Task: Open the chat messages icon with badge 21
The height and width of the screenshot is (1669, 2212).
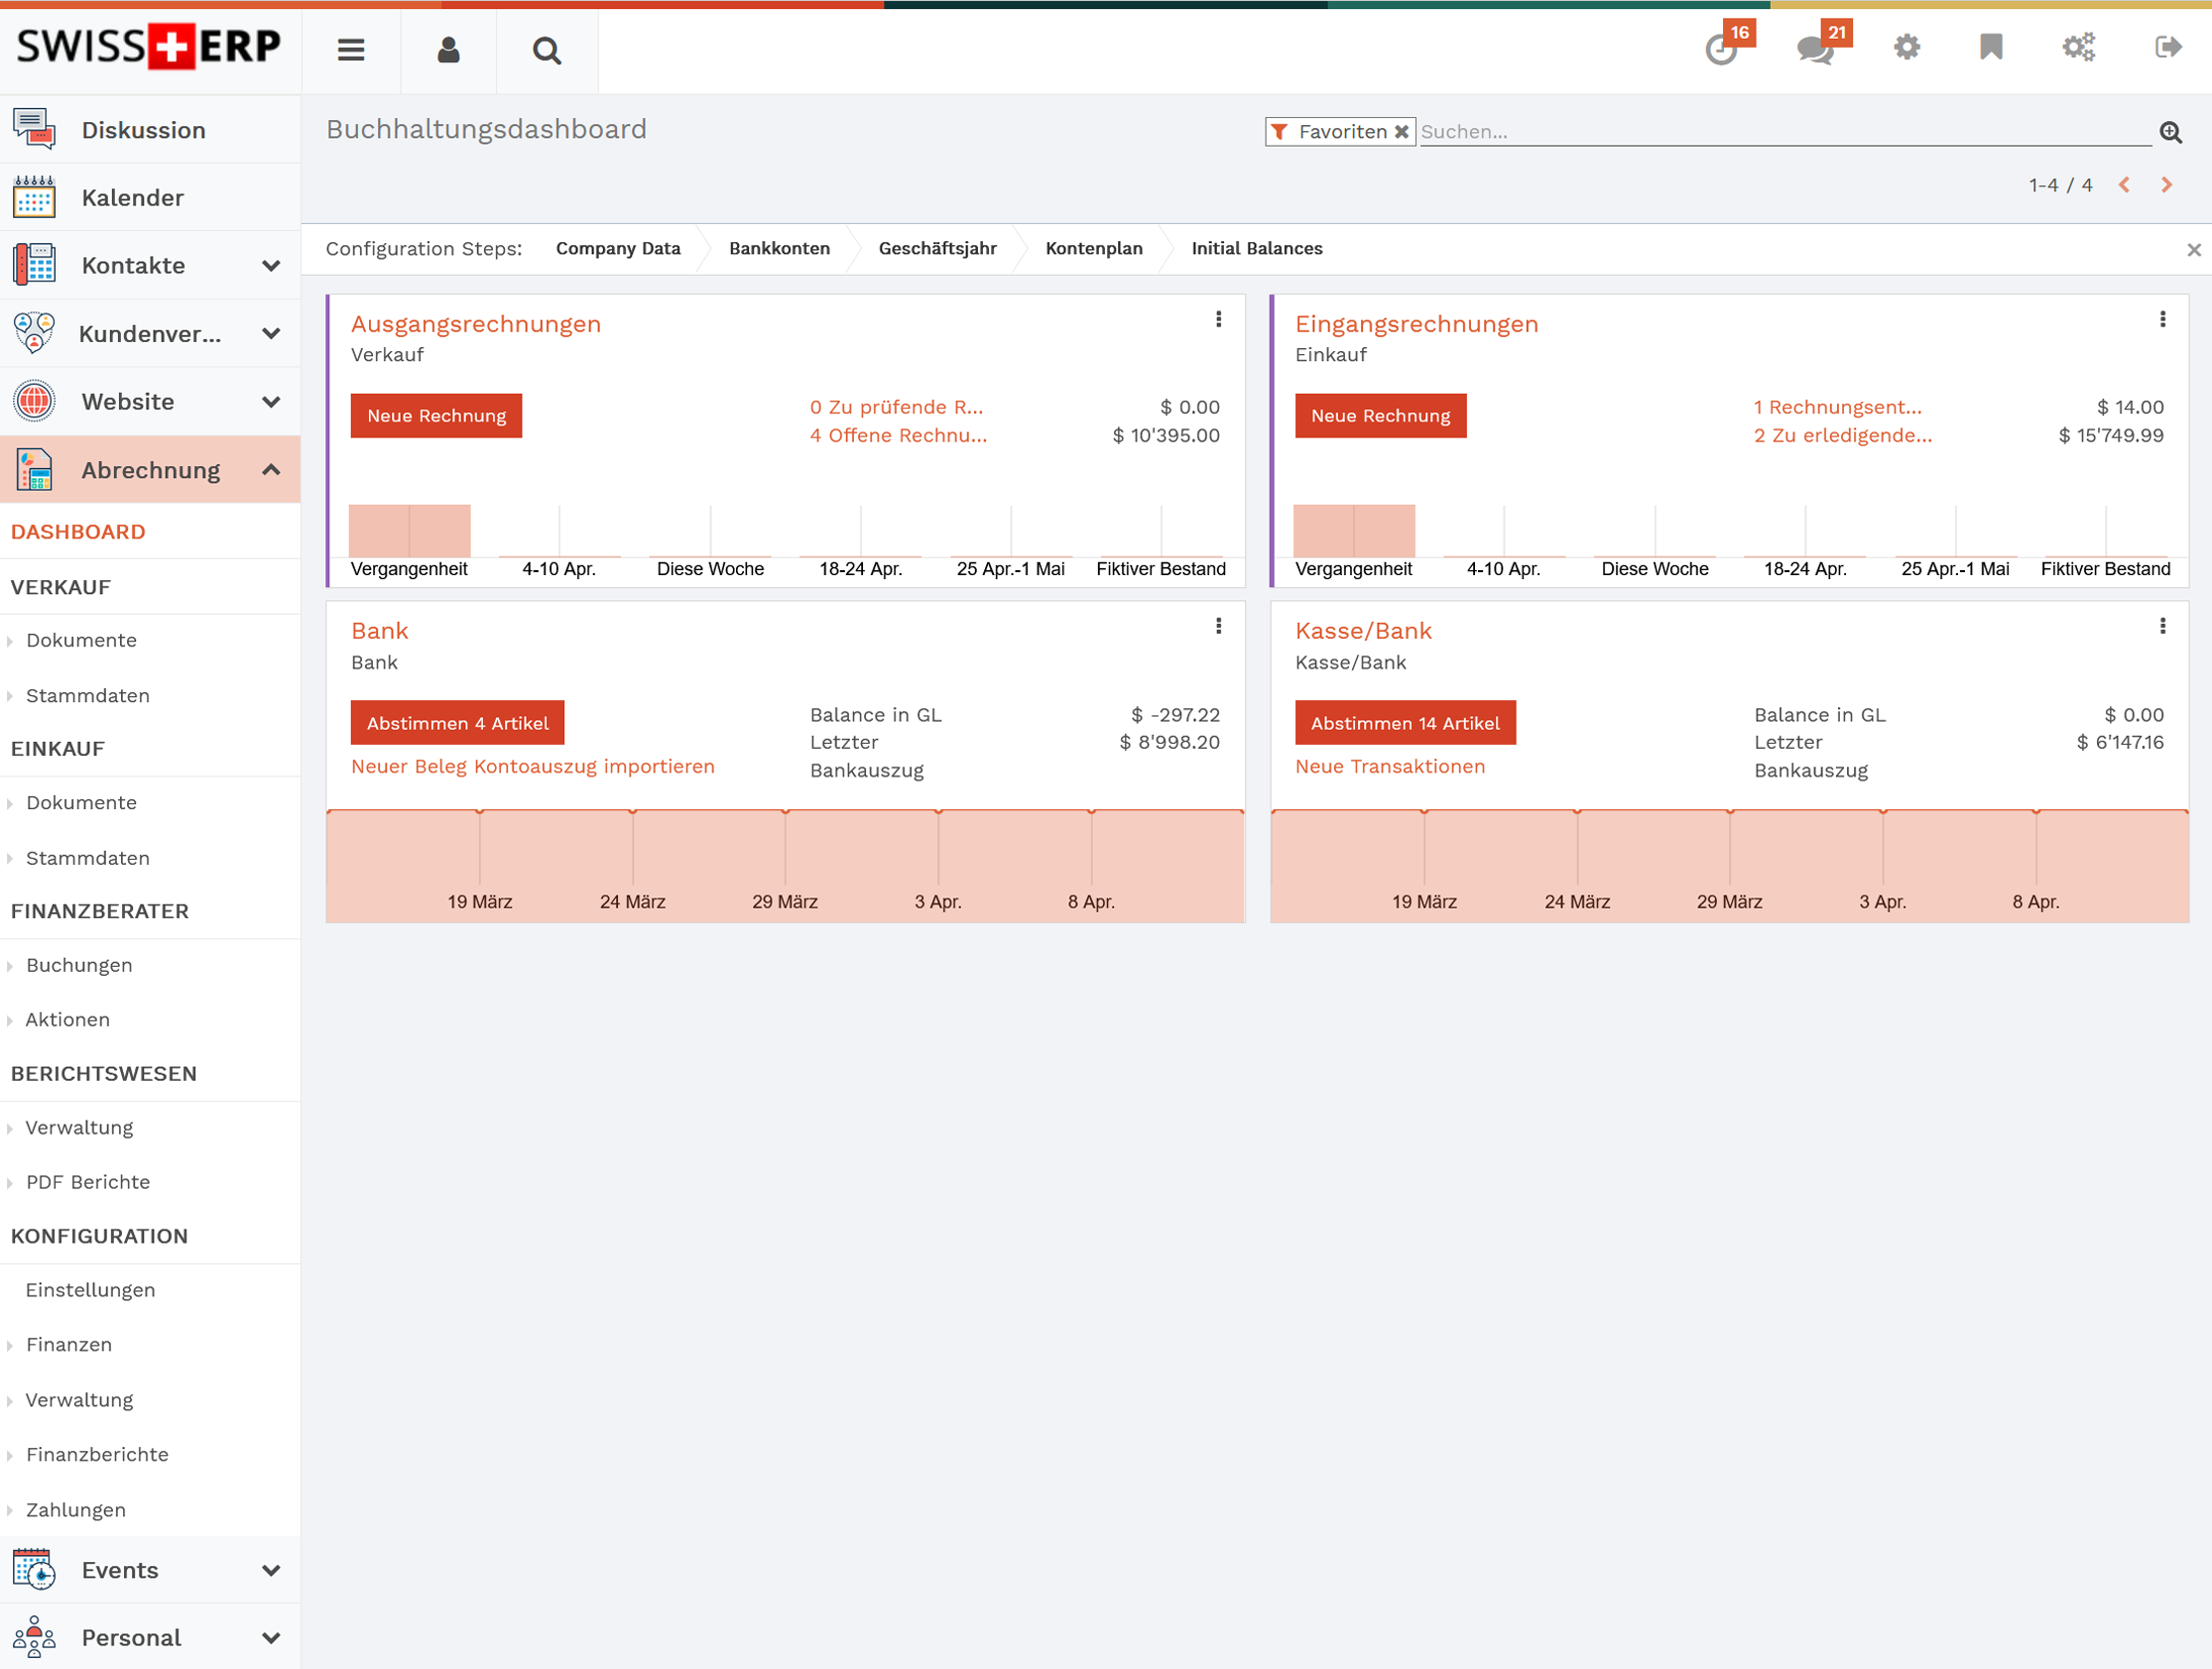Action: 1814,48
